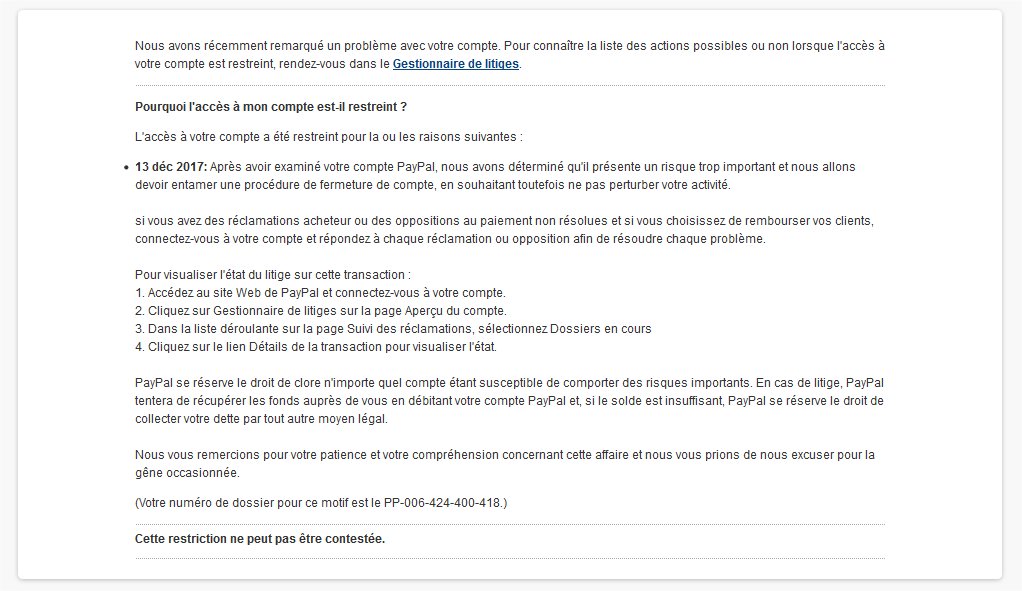Viewport: 1022px width, 591px height.
Task: Click the dotted separator below the intro paragraph
Action: pos(510,86)
